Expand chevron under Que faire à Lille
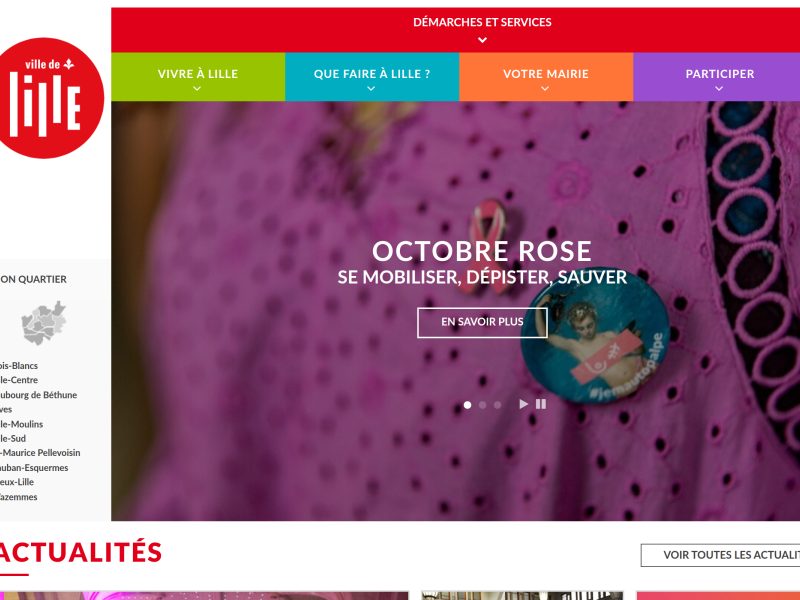Screen dimensions: 800x600 371,88
